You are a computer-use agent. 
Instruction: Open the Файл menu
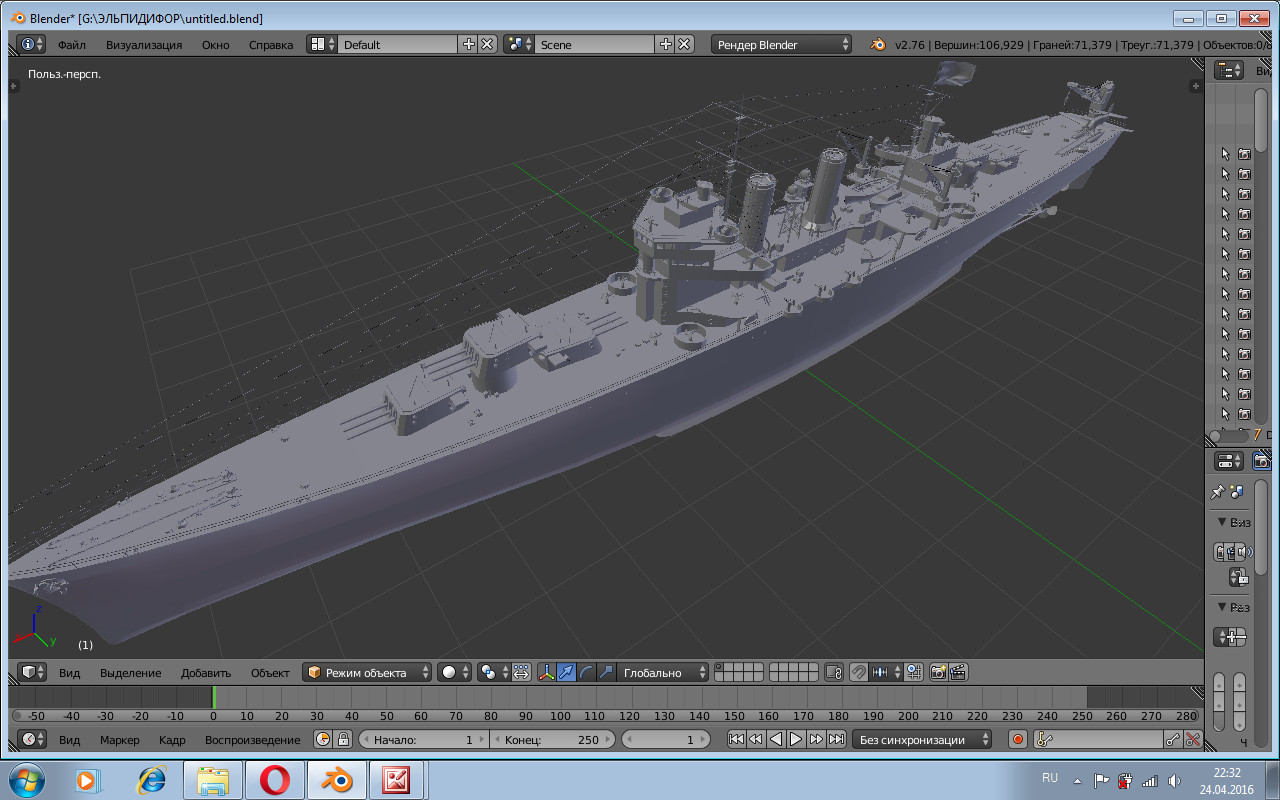tap(71, 45)
